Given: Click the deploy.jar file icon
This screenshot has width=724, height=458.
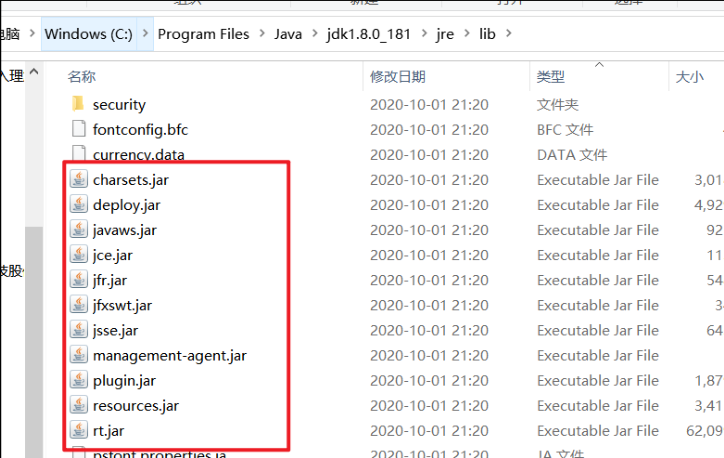Looking at the screenshot, I should click(79, 205).
